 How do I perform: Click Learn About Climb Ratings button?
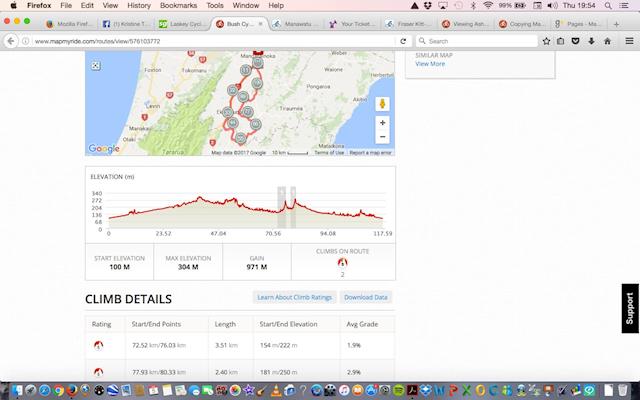[293, 297]
